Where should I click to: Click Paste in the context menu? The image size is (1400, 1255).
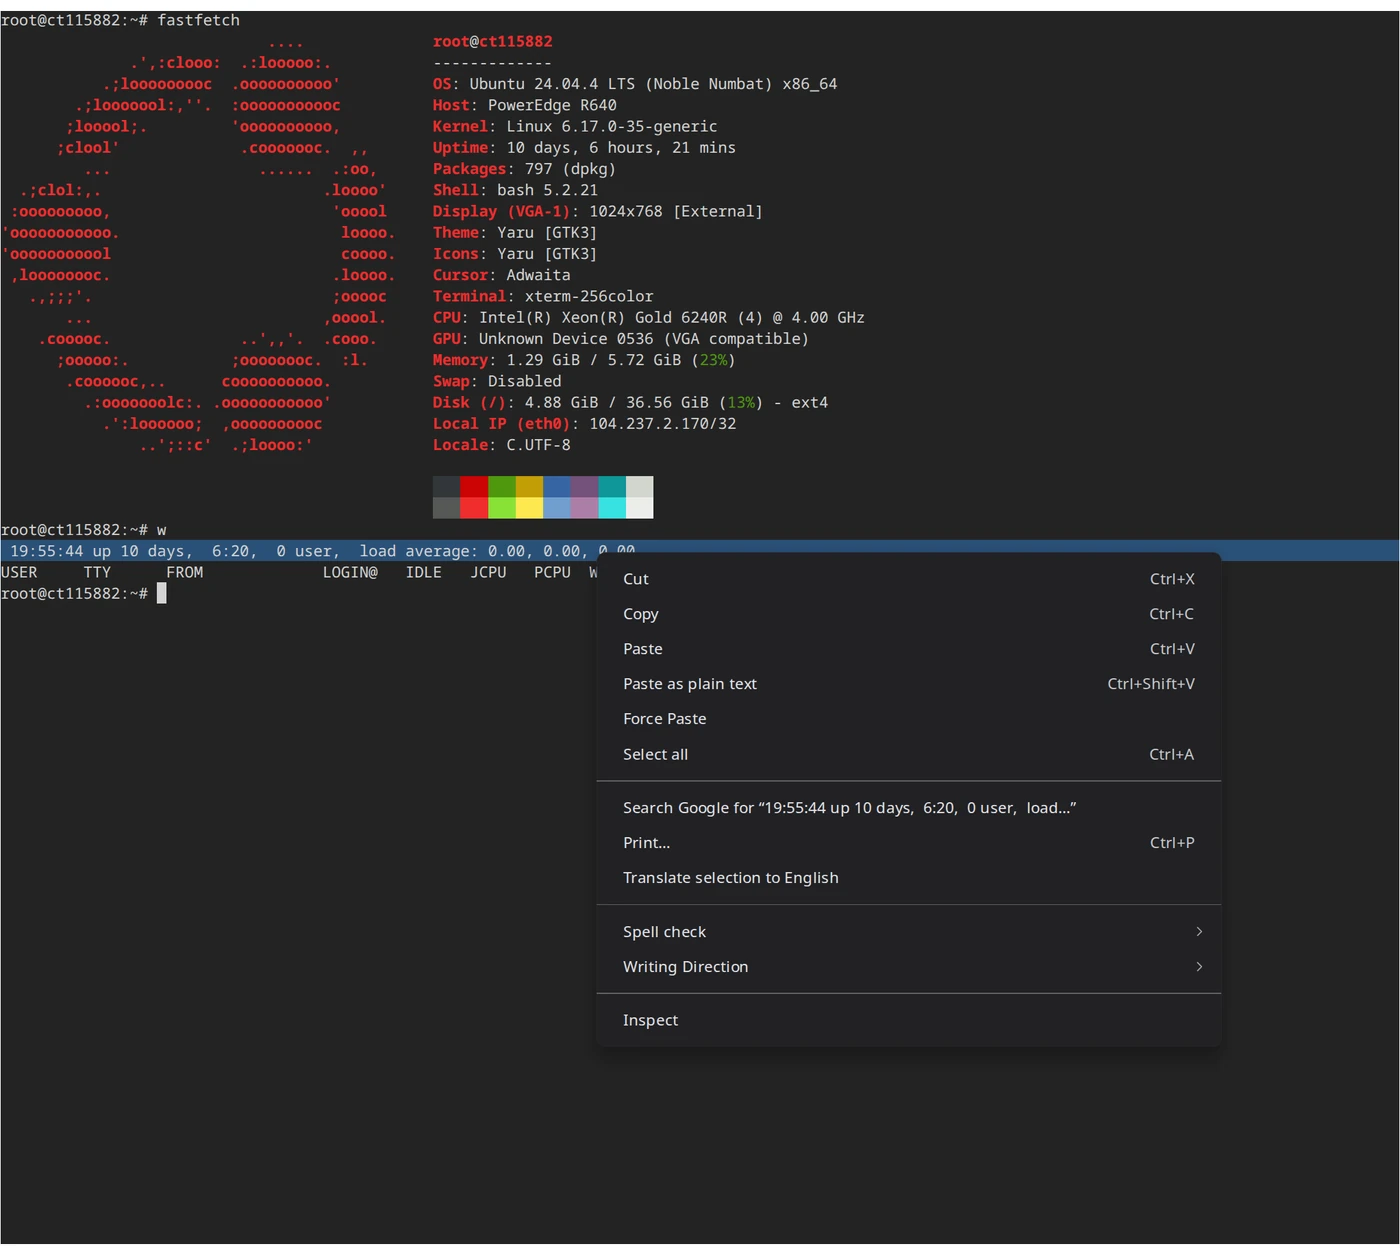coord(908,649)
